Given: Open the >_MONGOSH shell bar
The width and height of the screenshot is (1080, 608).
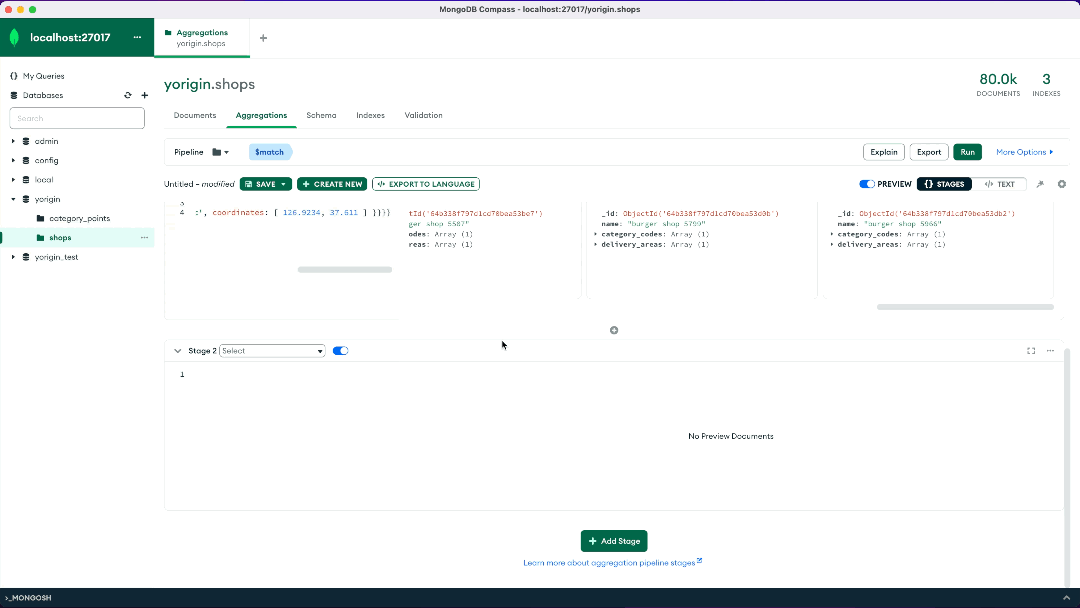Looking at the screenshot, I should (x=29, y=598).
